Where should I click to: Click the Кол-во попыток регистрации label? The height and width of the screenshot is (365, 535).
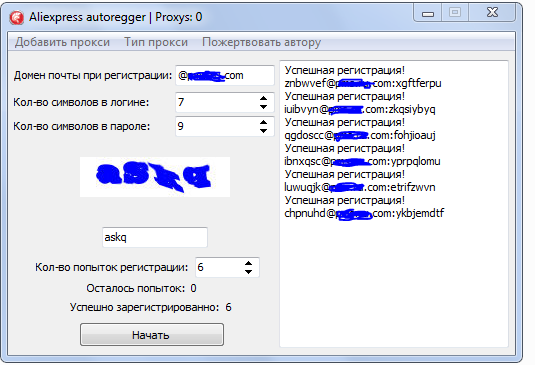point(112,267)
